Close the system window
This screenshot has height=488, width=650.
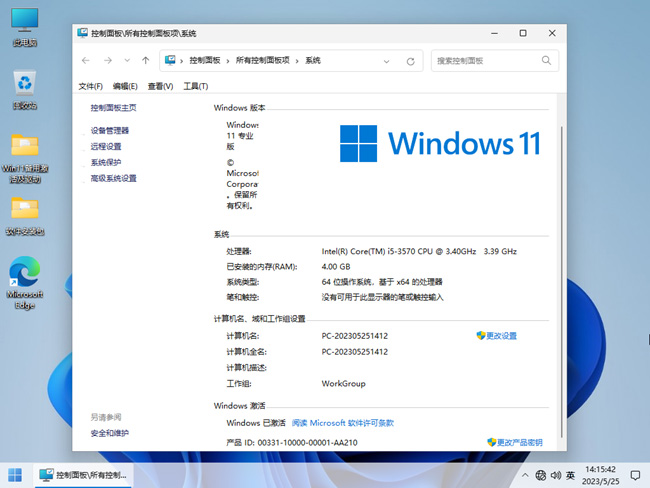click(552, 33)
